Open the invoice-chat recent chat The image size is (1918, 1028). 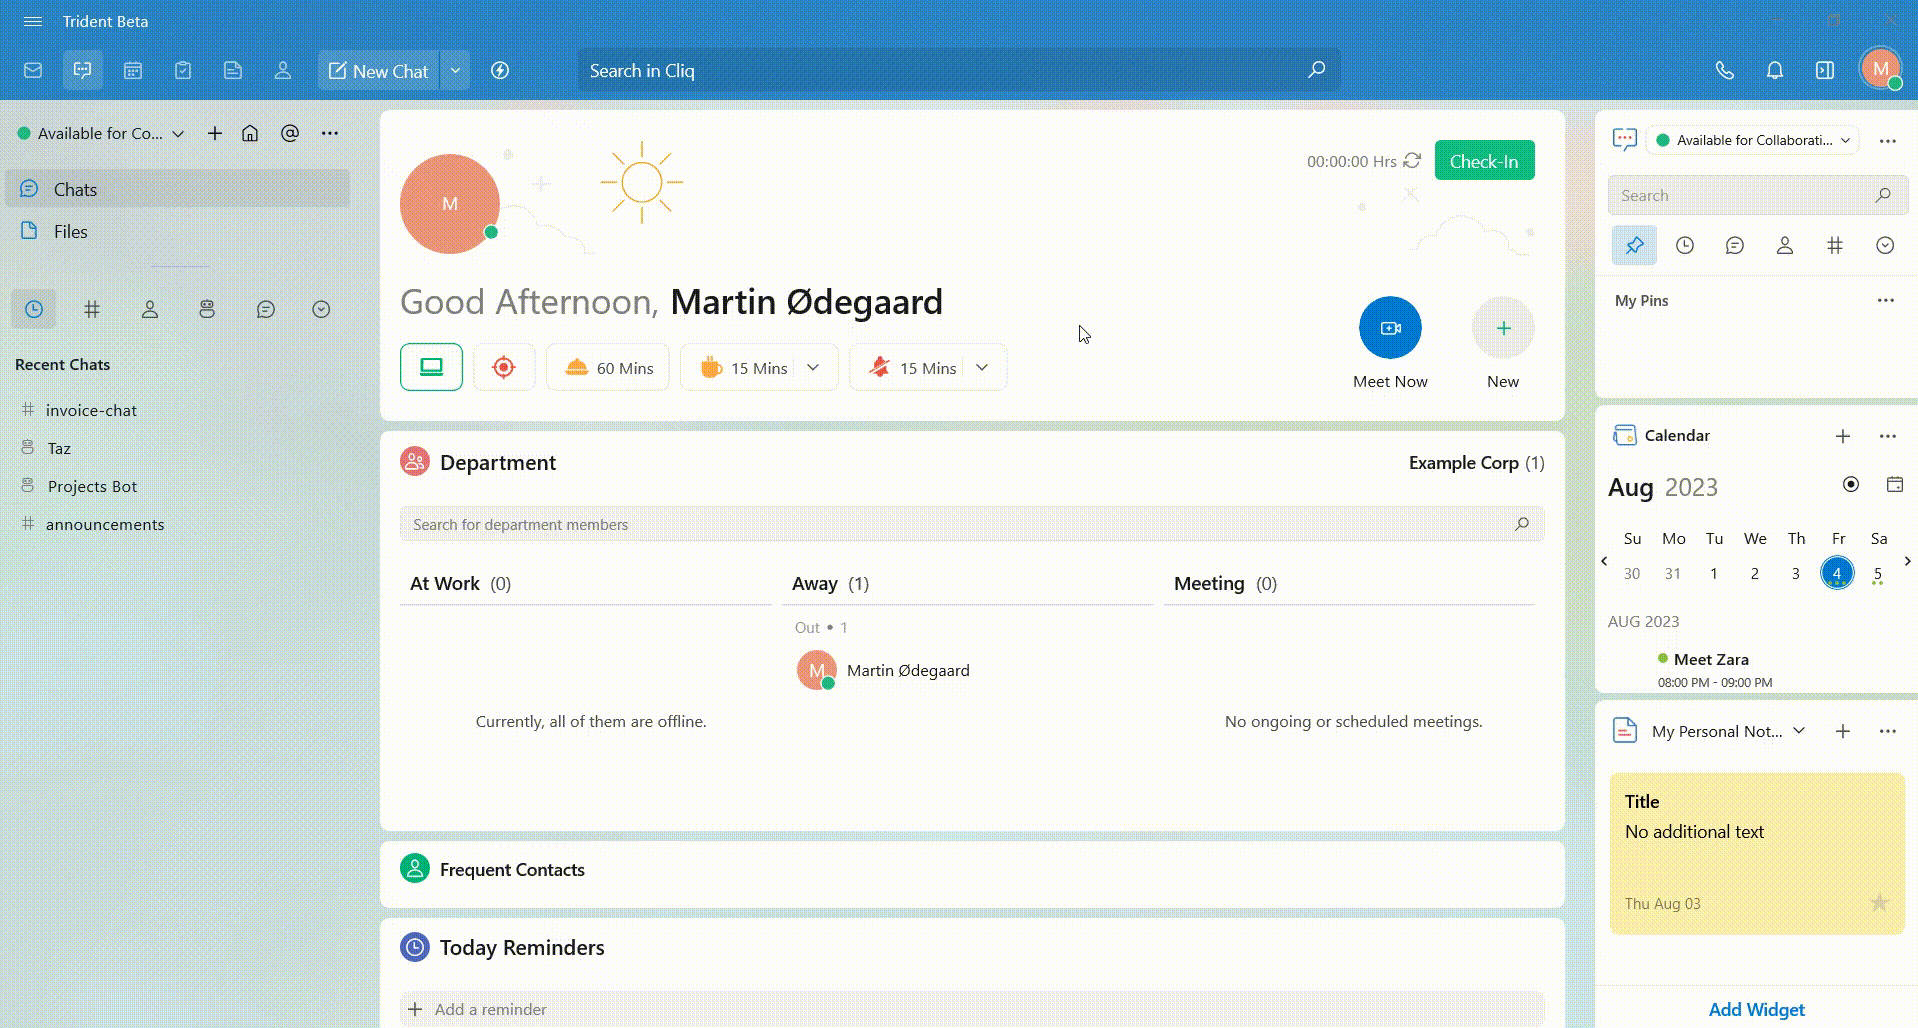click(x=91, y=410)
